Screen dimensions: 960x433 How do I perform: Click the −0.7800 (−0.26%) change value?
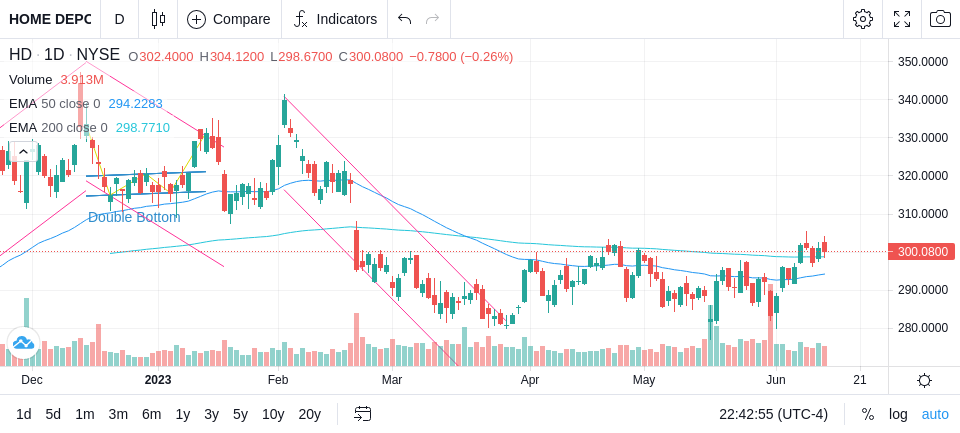click(x=461, y=57)
